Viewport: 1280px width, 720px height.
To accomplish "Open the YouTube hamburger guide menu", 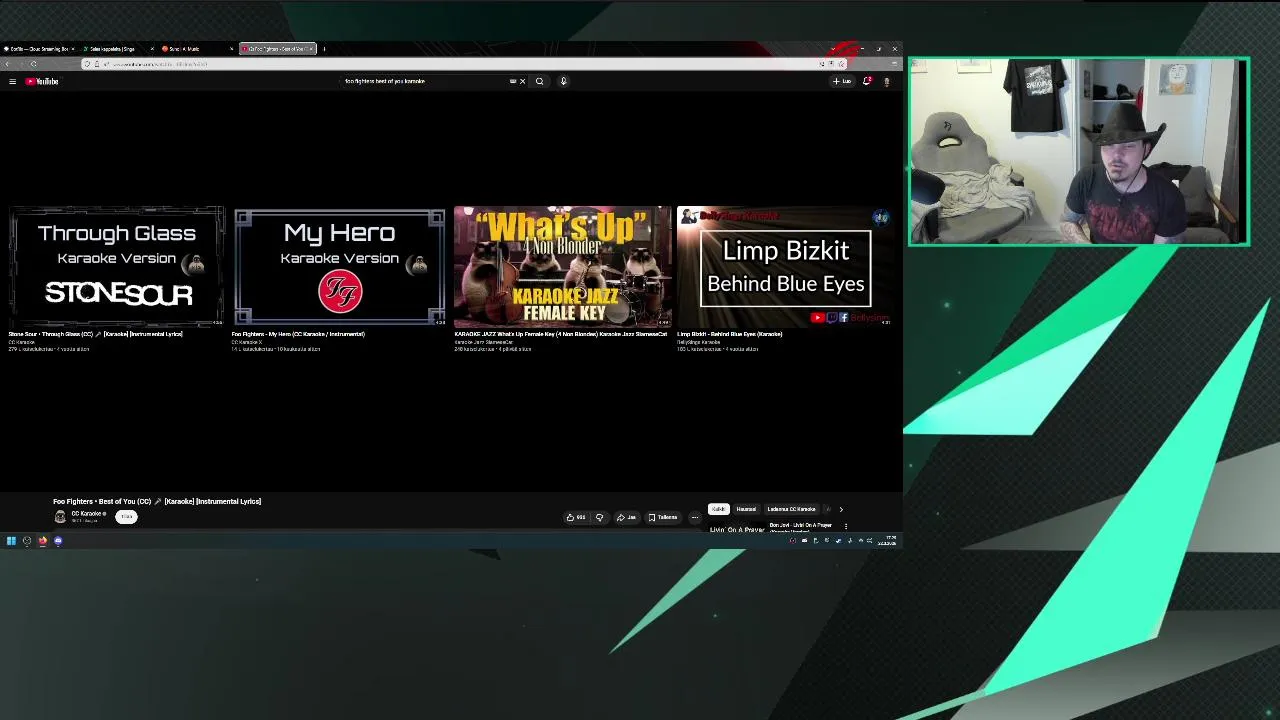I will (x=12, y=82).
